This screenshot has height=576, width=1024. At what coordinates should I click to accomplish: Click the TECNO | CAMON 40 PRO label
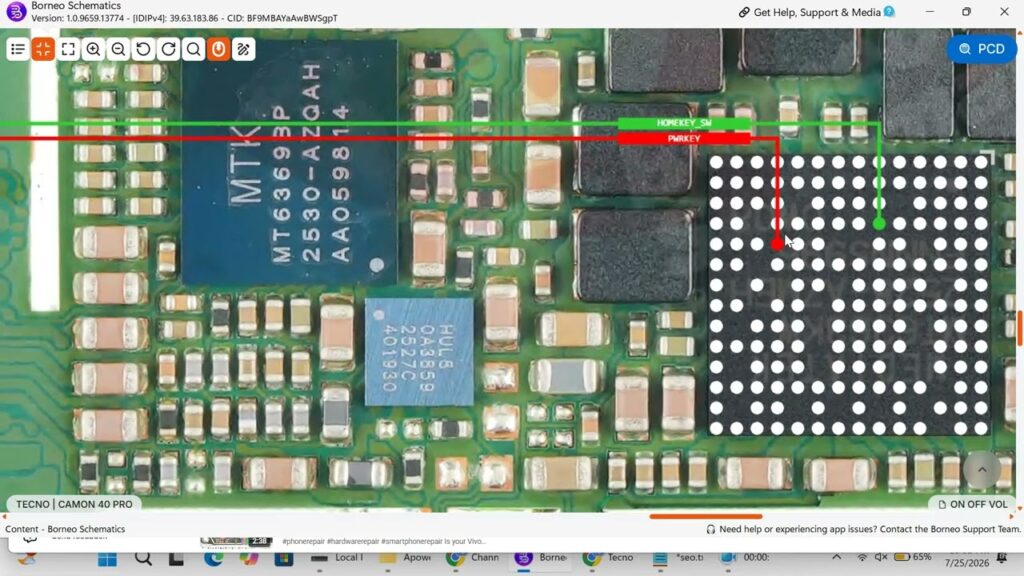[x=74, y=504]
